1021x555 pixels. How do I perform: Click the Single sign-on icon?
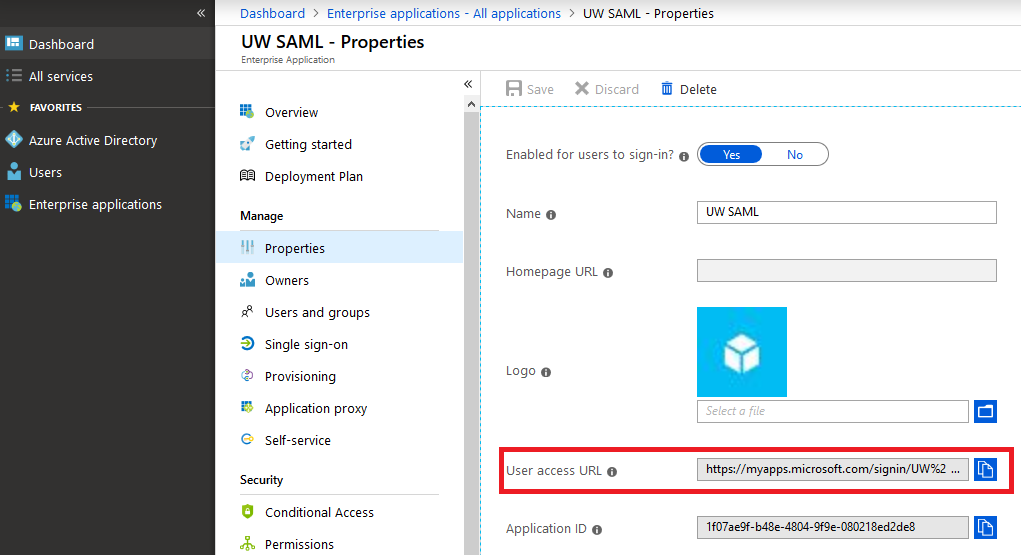[247, 343]
